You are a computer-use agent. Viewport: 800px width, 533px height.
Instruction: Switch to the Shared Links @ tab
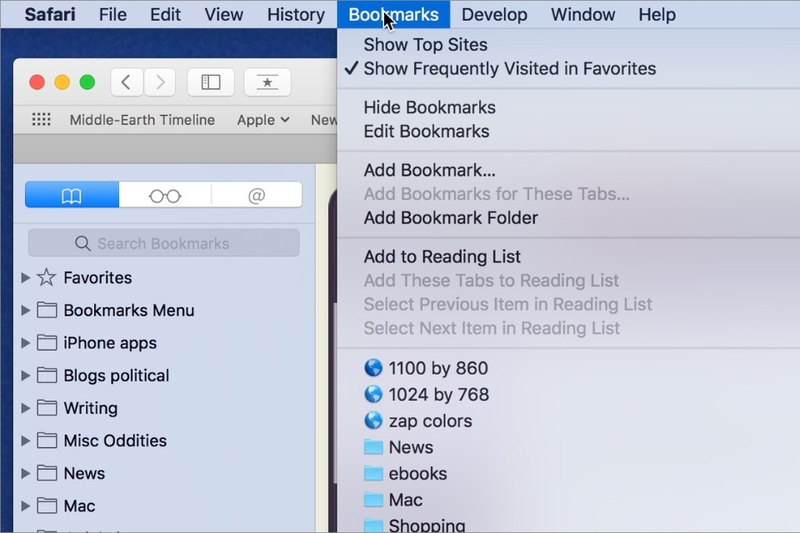point(257,195)
